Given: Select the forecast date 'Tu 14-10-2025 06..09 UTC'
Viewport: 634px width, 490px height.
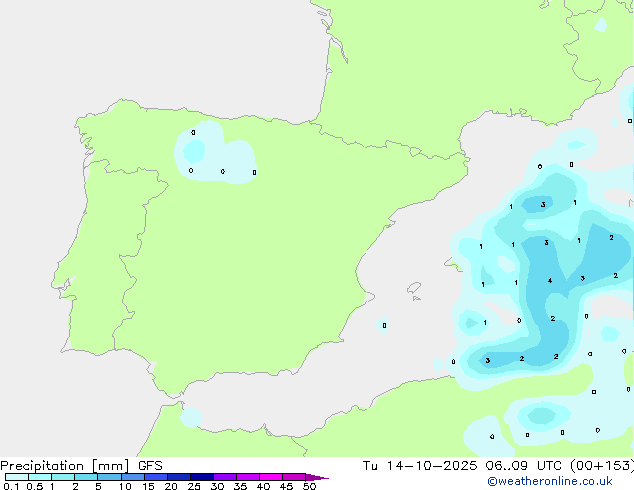Looking at the screenshot, I should 463,466.
